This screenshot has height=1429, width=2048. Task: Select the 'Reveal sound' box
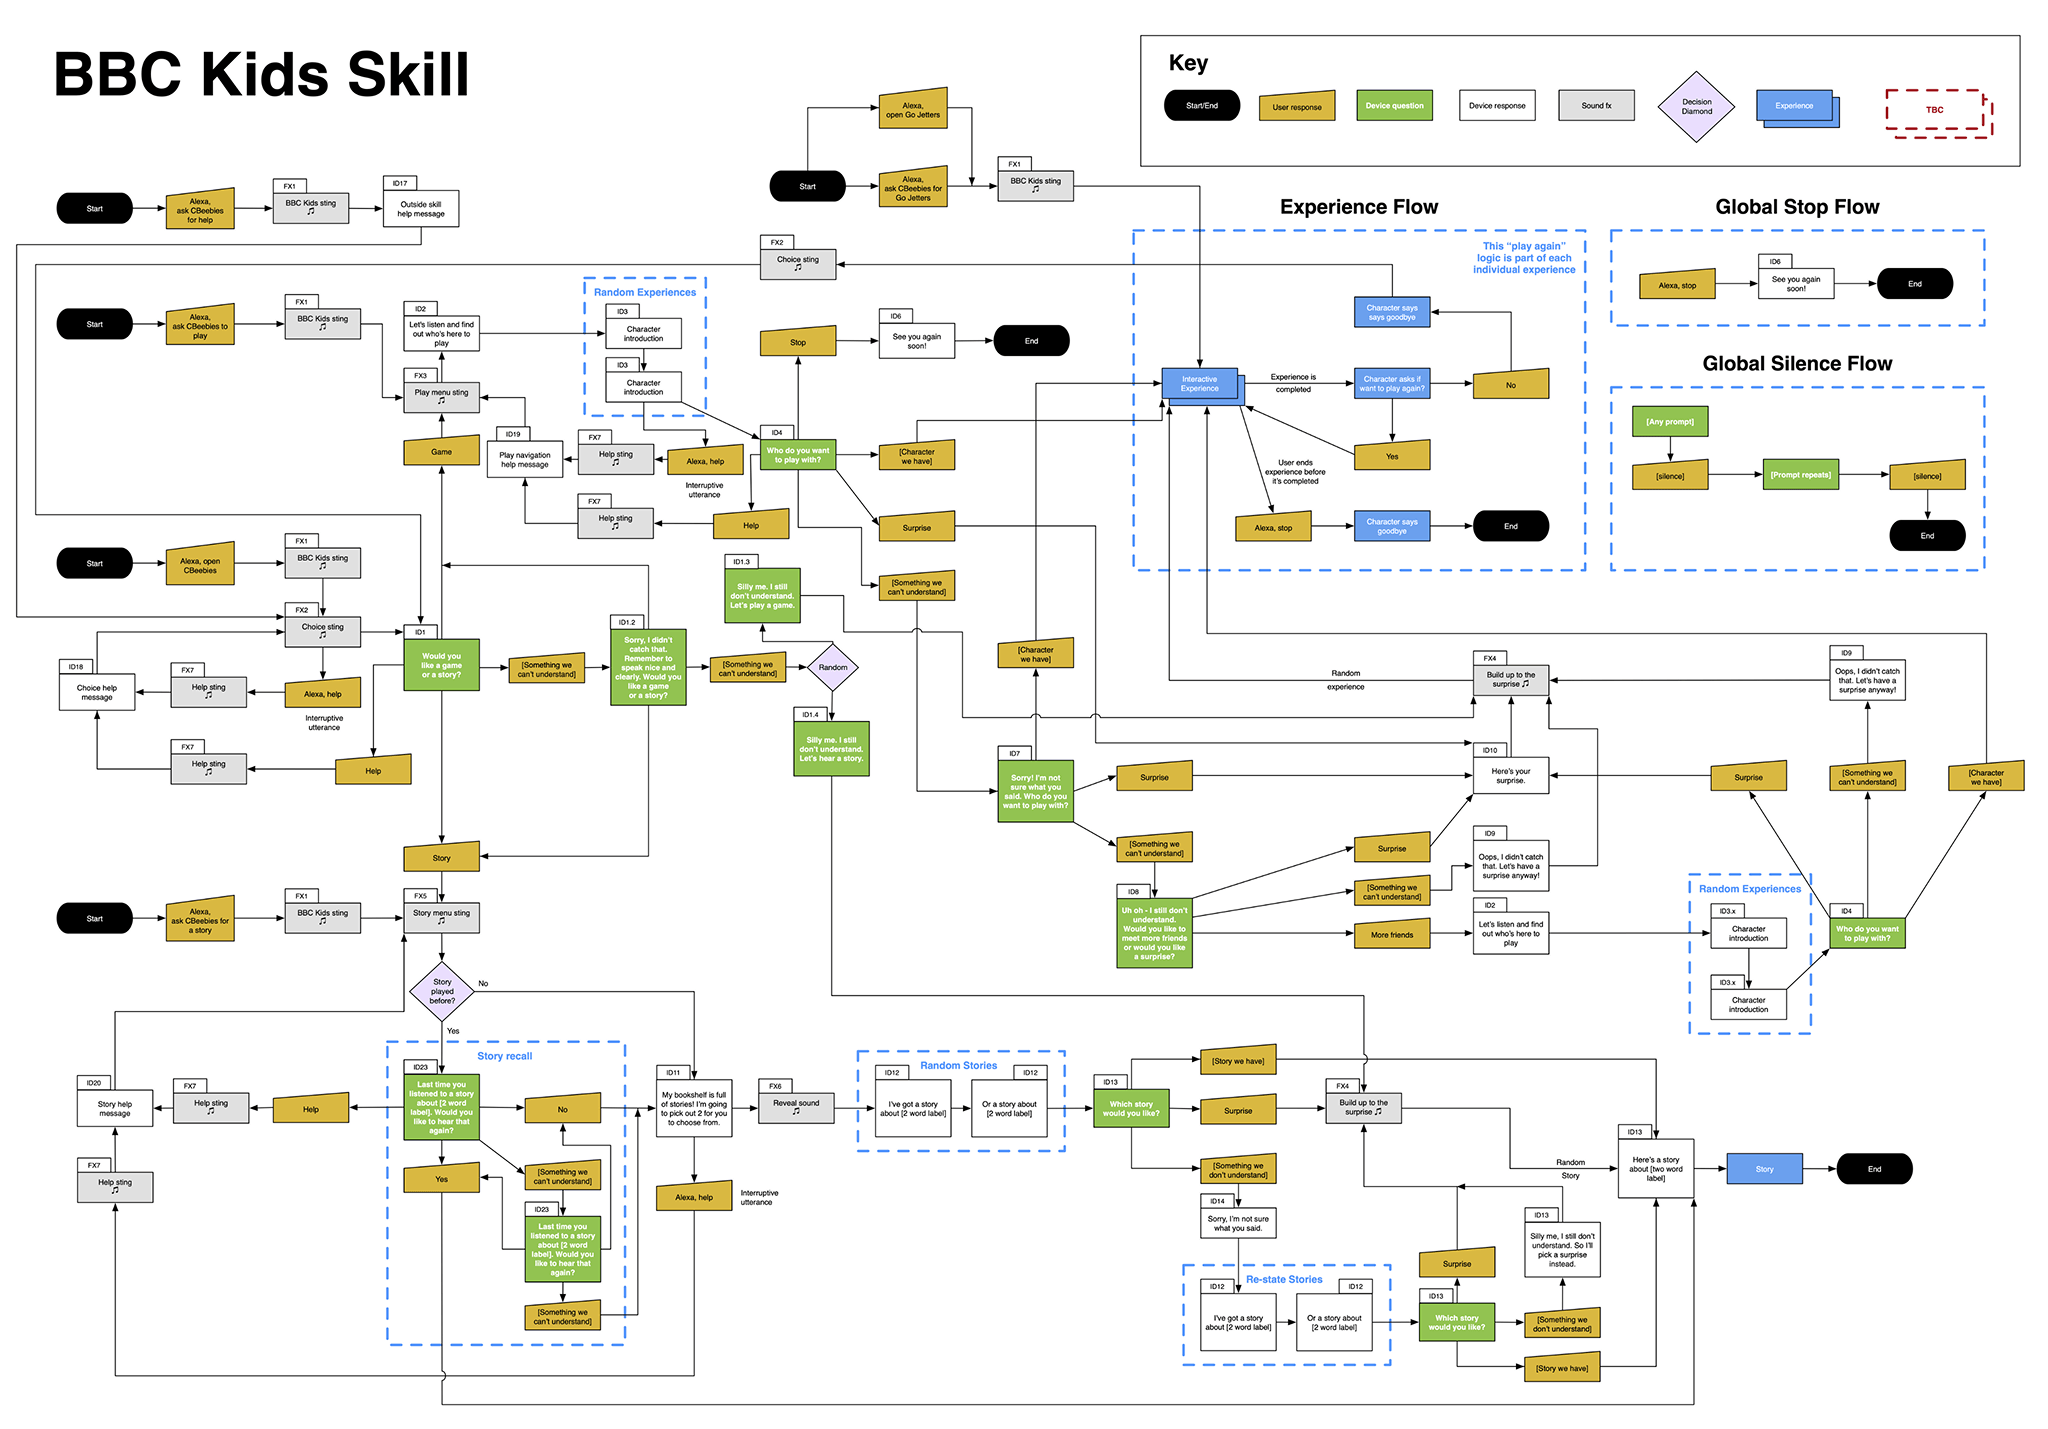(x=796, y=1108)
